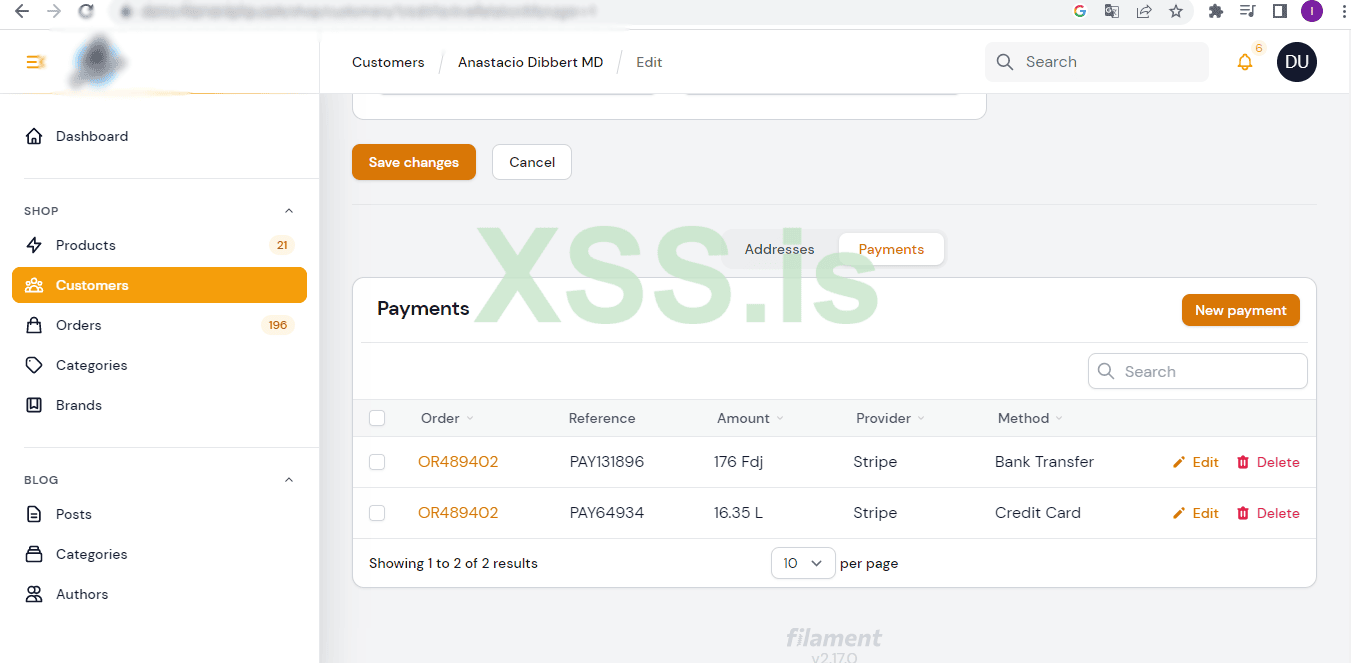Click the Customers breadcrumb link

tap(388, 62)
